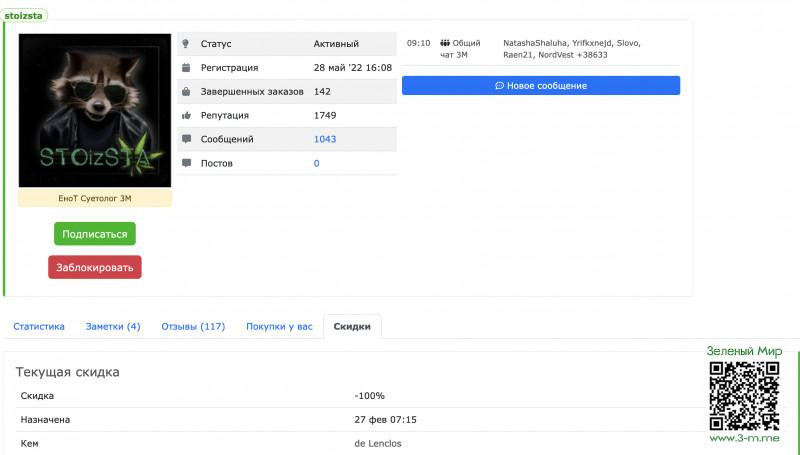Click the lightbulb icon beside Статус

(186, 44)
